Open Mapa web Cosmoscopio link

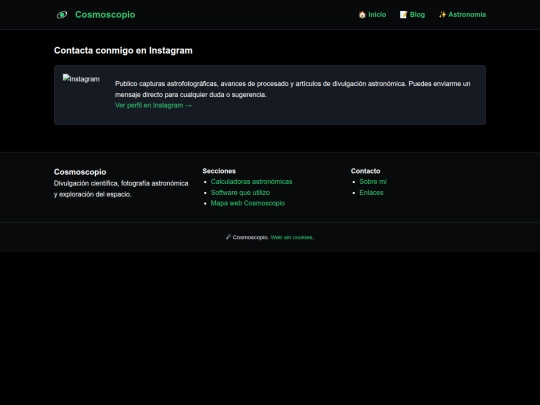(248, 203)
